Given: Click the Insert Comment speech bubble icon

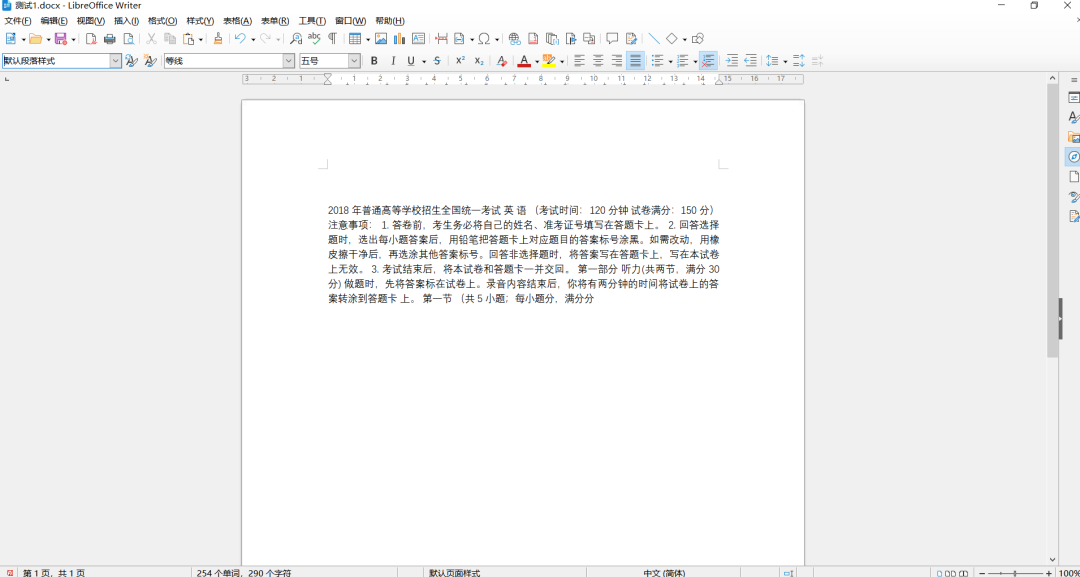Looking at the screenshot, I should 612,39.
